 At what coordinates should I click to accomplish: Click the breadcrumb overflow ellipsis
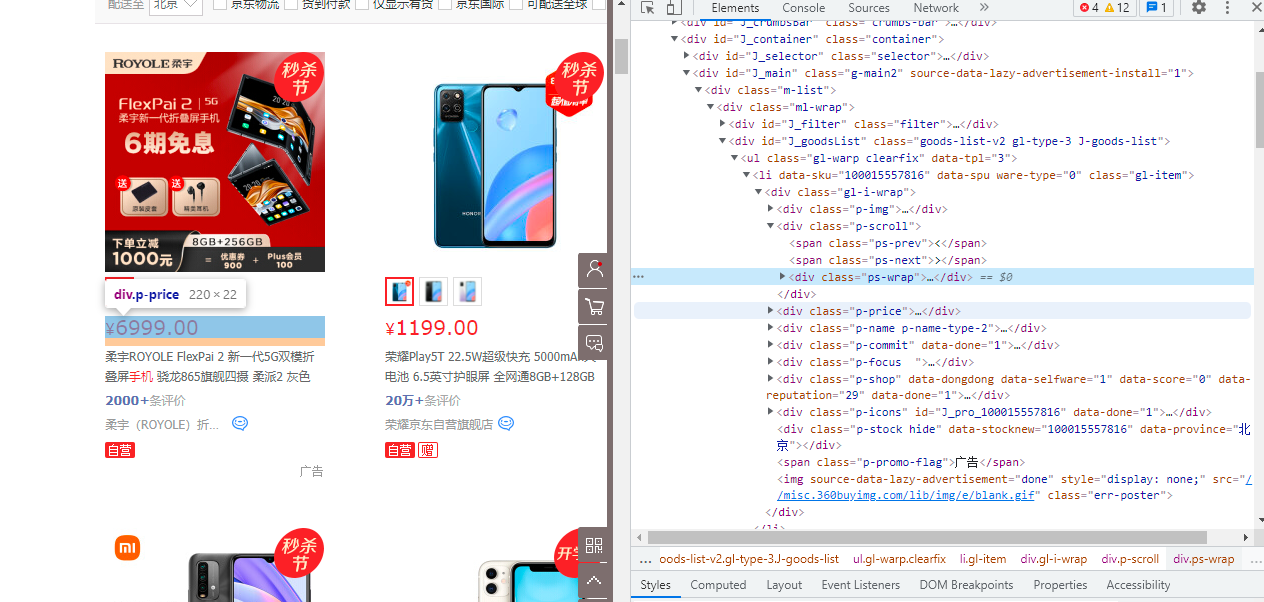[x=645, y=559]
